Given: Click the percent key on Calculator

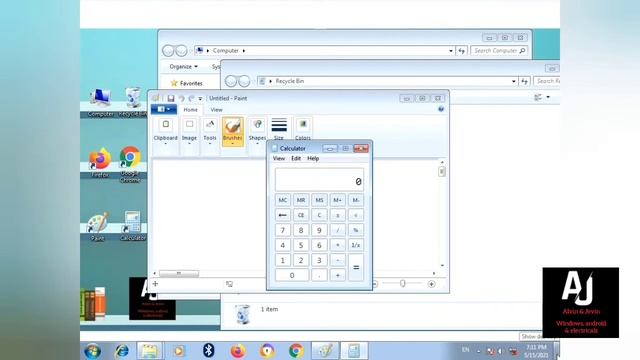Looking at the screenshot, I should [x=356, y=230].
